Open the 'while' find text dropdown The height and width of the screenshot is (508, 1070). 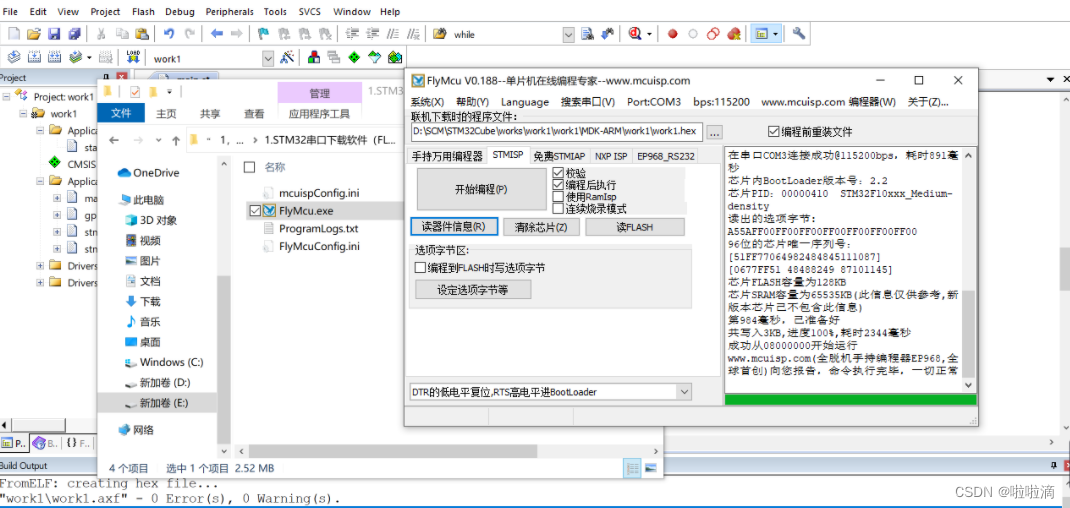568,34
